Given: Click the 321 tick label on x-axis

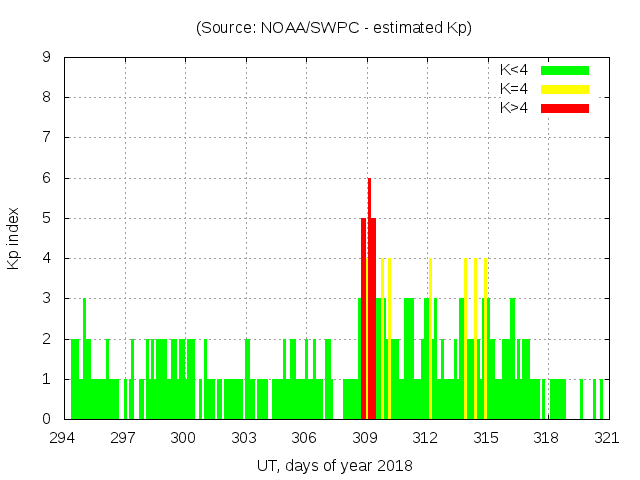Looking at the screenshot, I should point(606,438).
